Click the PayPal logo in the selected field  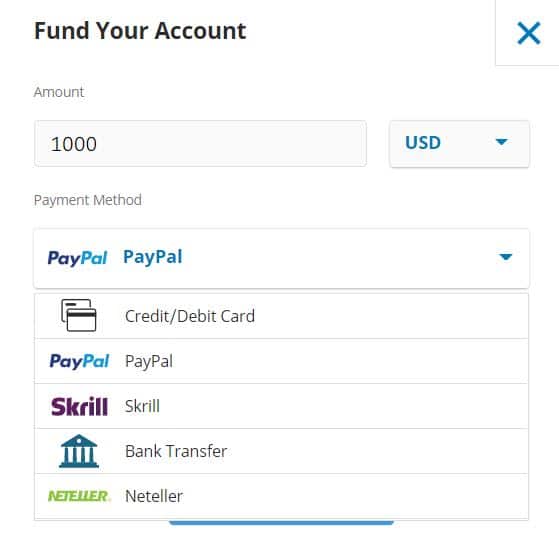77,258
